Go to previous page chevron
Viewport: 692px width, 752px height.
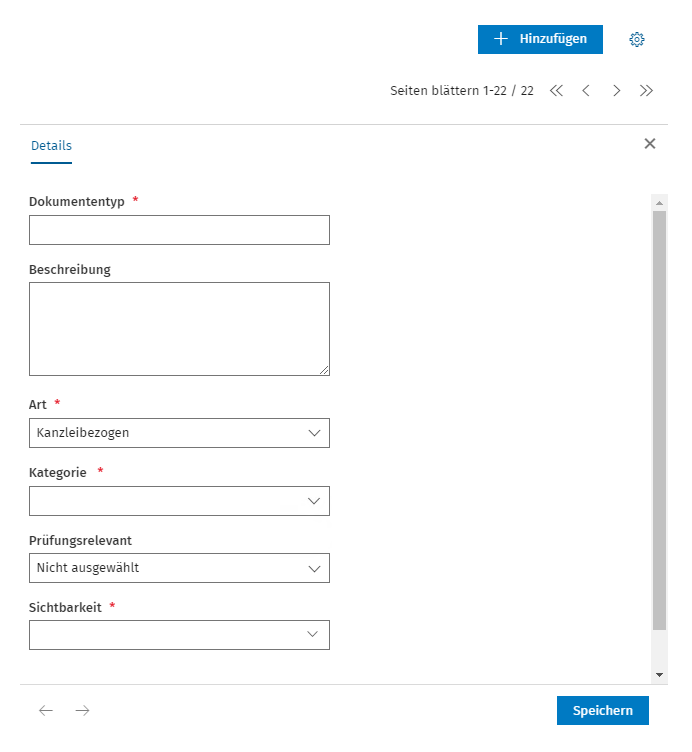point(586,91)
